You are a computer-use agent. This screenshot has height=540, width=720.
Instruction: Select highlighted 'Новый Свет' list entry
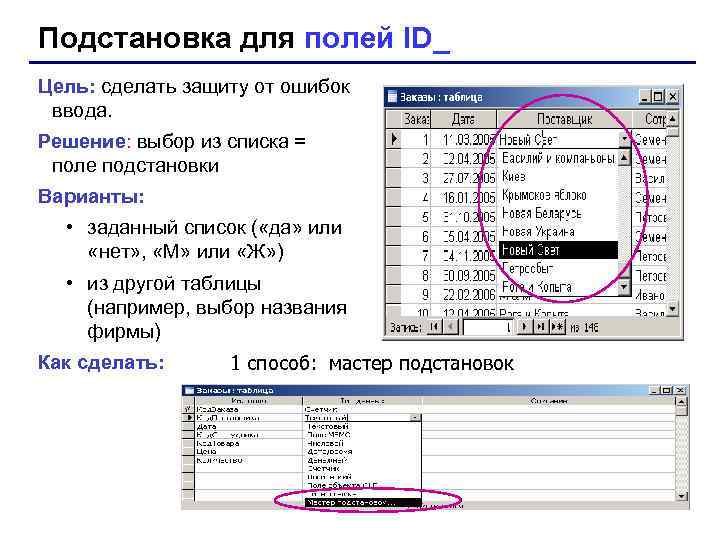point(558,250)
